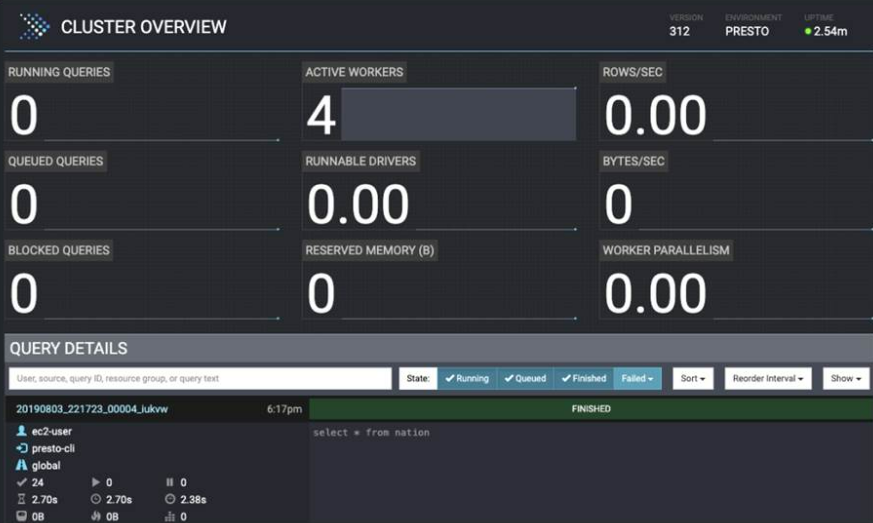Click the green uptime status dot
The width and height of the screenshot is (873, 523).
click(x=808, y=31)
